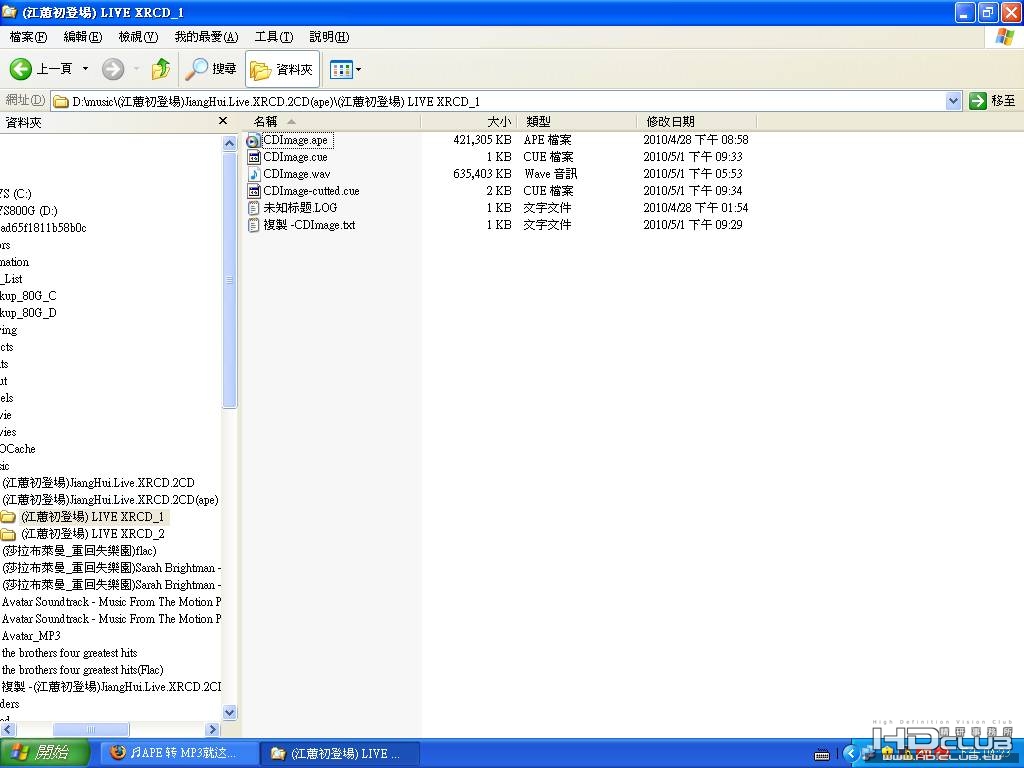Select the (D:) drive in tree
This screenshot has height=768, width=1024.
tap(29, 211)
